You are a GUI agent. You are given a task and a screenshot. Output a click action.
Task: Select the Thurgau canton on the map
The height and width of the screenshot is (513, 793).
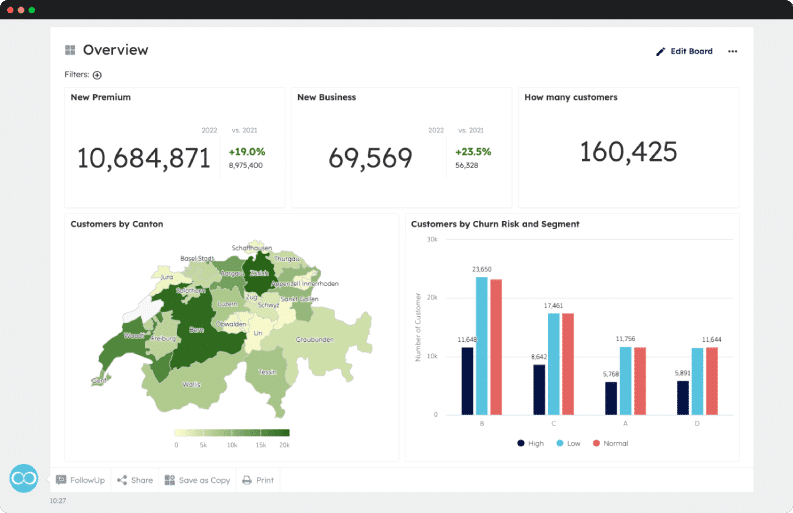[x=286, y=259]
